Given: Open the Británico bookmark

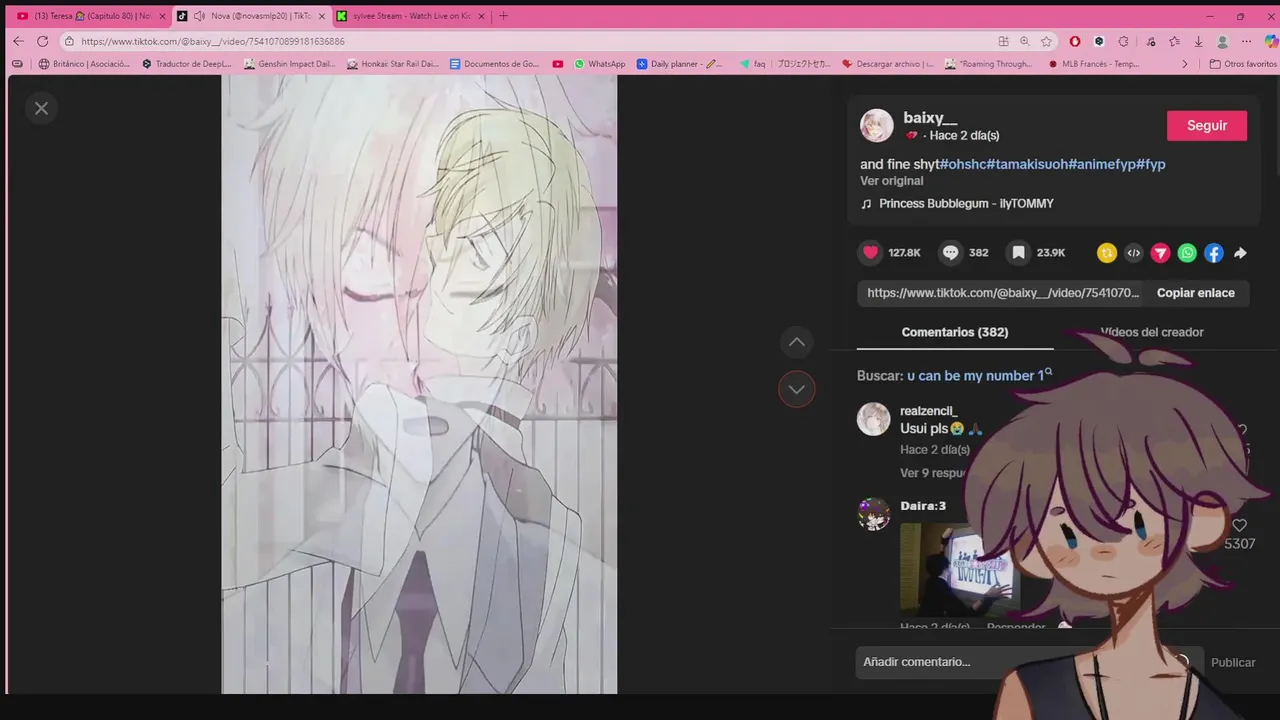Looking at the screenshot, I should pos(84,64).
